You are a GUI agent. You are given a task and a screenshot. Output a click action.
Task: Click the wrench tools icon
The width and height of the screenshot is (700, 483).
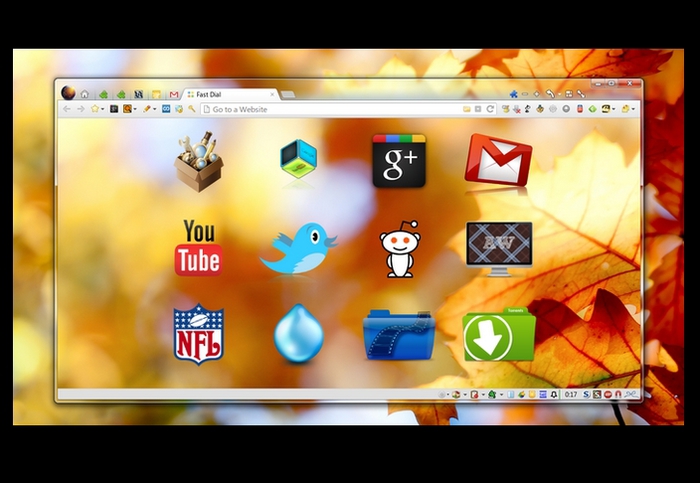coord(581,94)
